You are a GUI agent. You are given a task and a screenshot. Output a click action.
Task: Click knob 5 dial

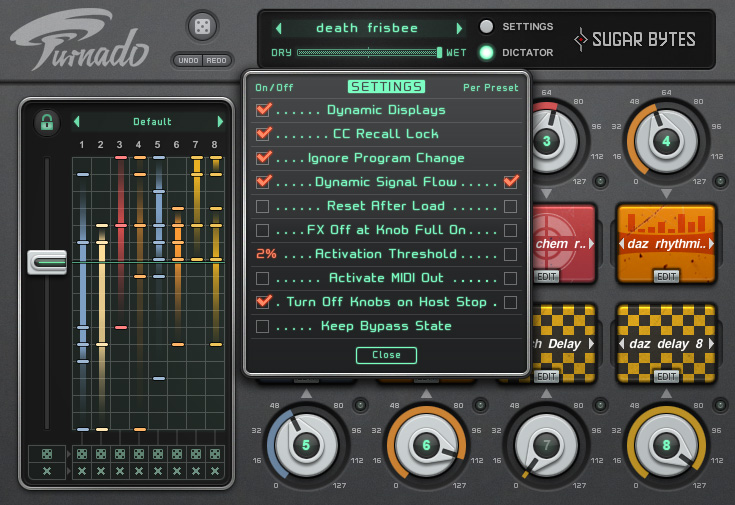[307, 445]
